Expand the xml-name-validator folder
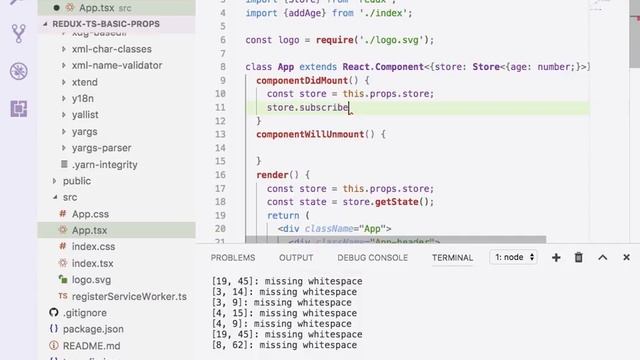Screen dimensions: 640x360 coord(64,65)
